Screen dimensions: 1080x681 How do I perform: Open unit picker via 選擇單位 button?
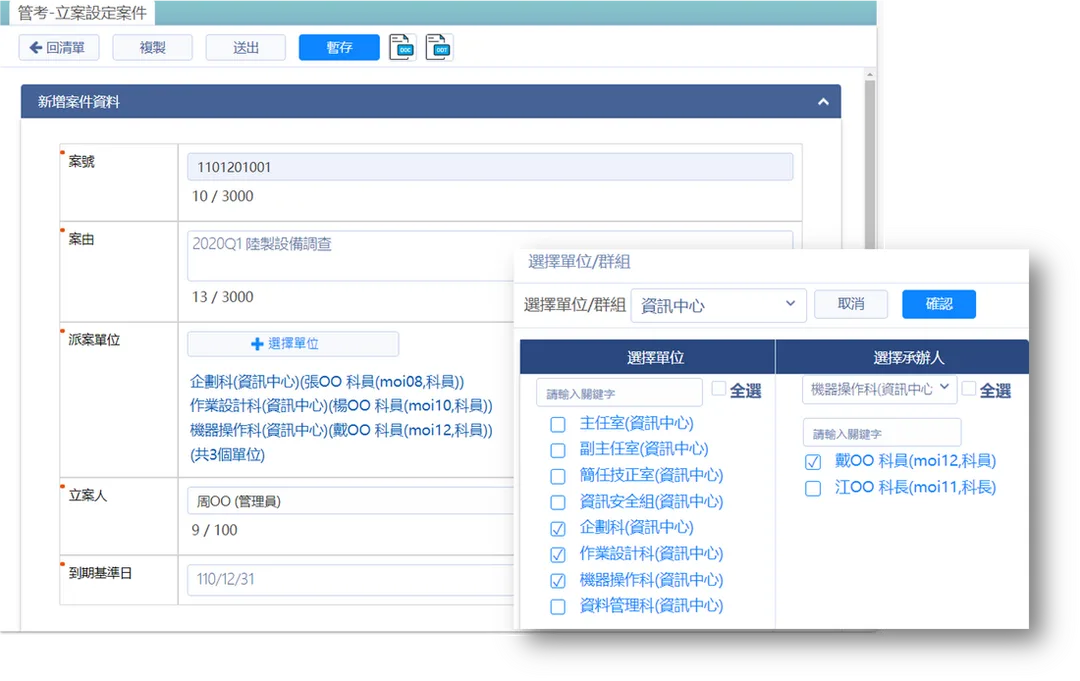pos(293,344)
